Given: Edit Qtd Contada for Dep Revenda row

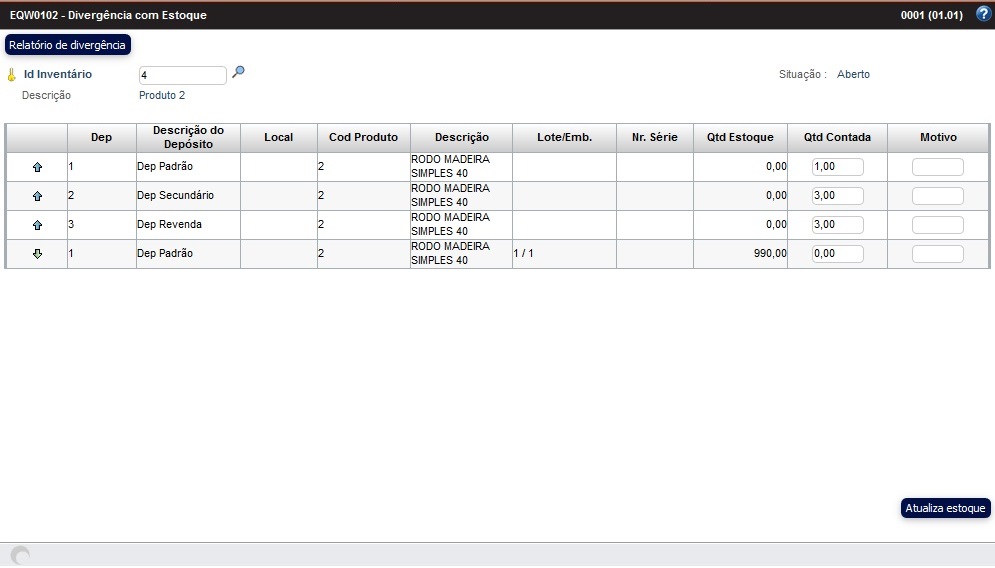Looking at the screenshot, I should (837, 225).
